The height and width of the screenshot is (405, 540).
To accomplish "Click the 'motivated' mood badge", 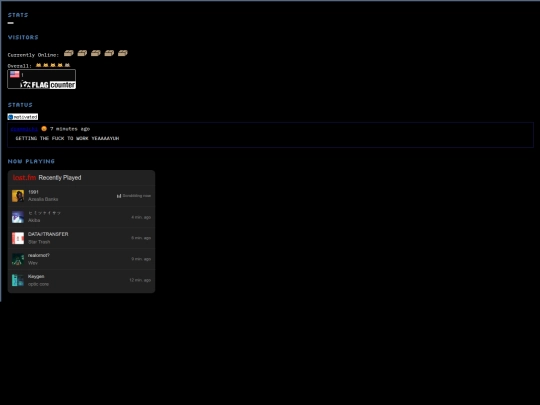I will pyautogui.click(x=23, y=117).
